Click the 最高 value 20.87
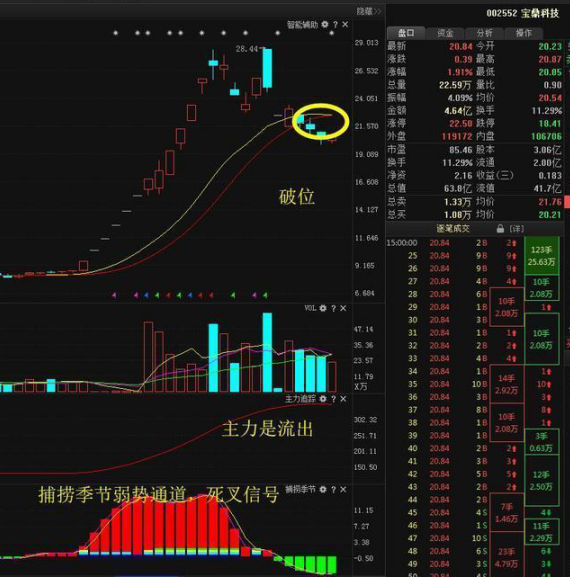This screenshot has width=571, height=578. (x=550, y=59)
